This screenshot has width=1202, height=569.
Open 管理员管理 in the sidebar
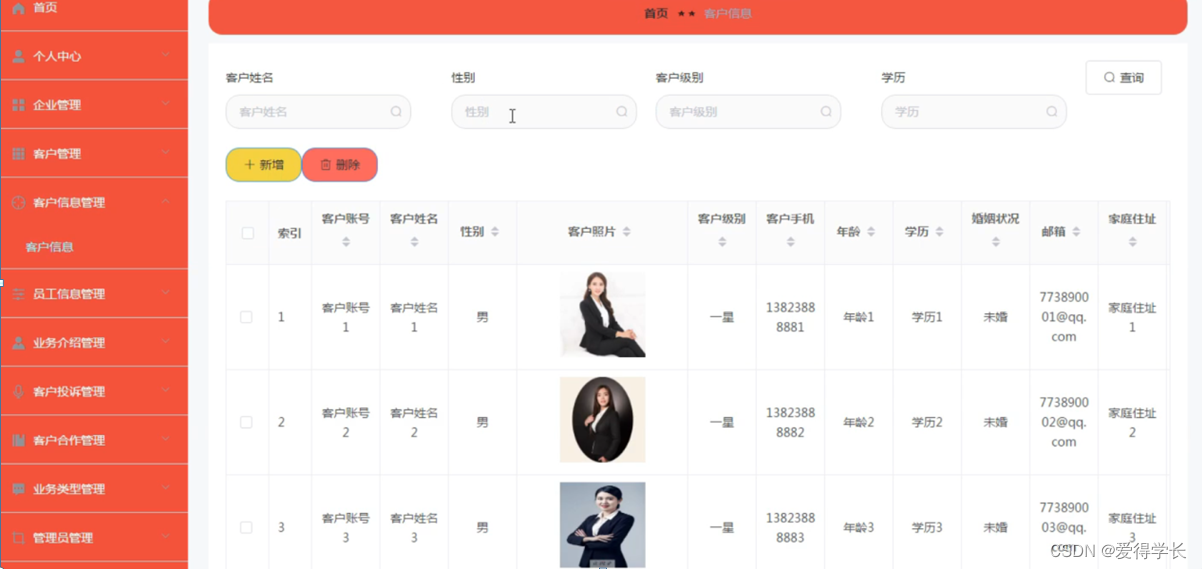(94, 538)
